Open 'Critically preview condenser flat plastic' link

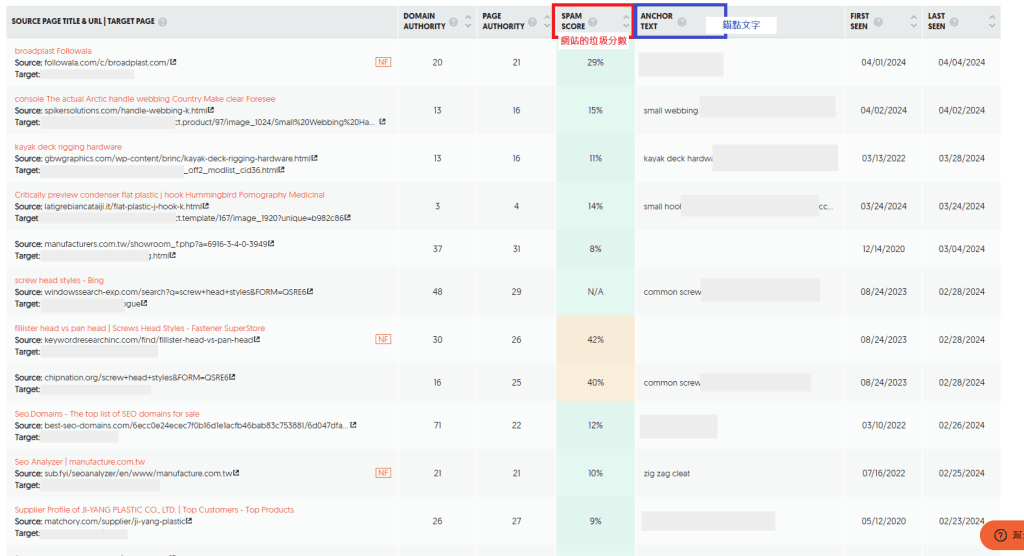coord(169,195)
